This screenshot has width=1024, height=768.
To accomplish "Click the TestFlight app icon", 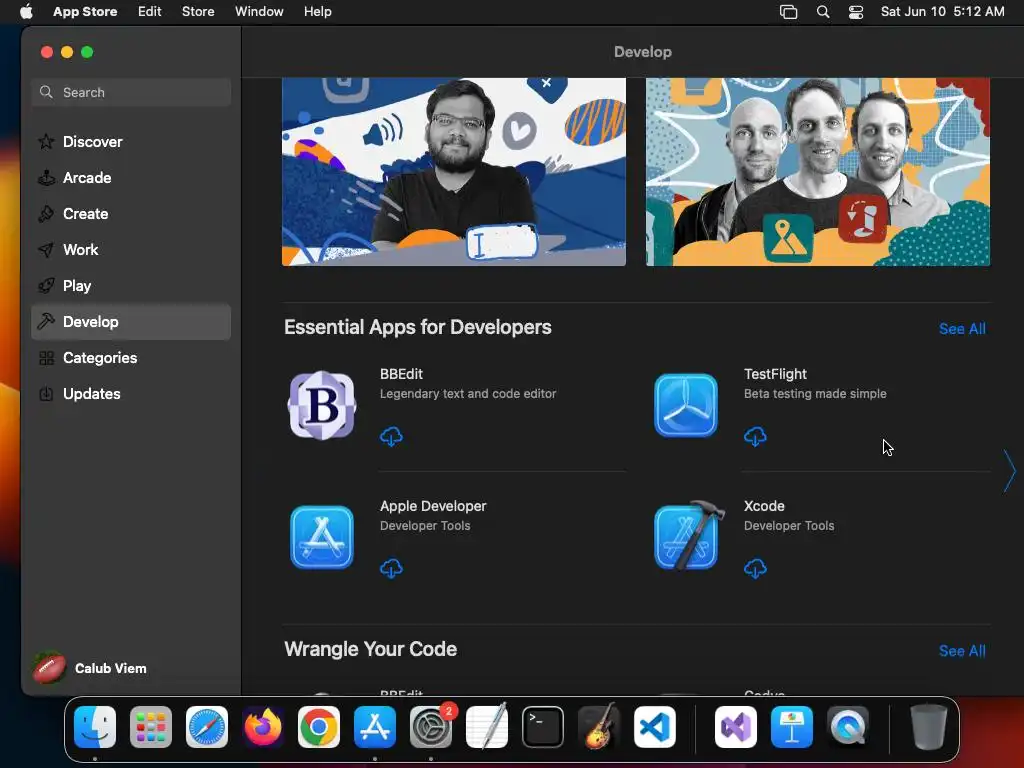I will 686,405.
